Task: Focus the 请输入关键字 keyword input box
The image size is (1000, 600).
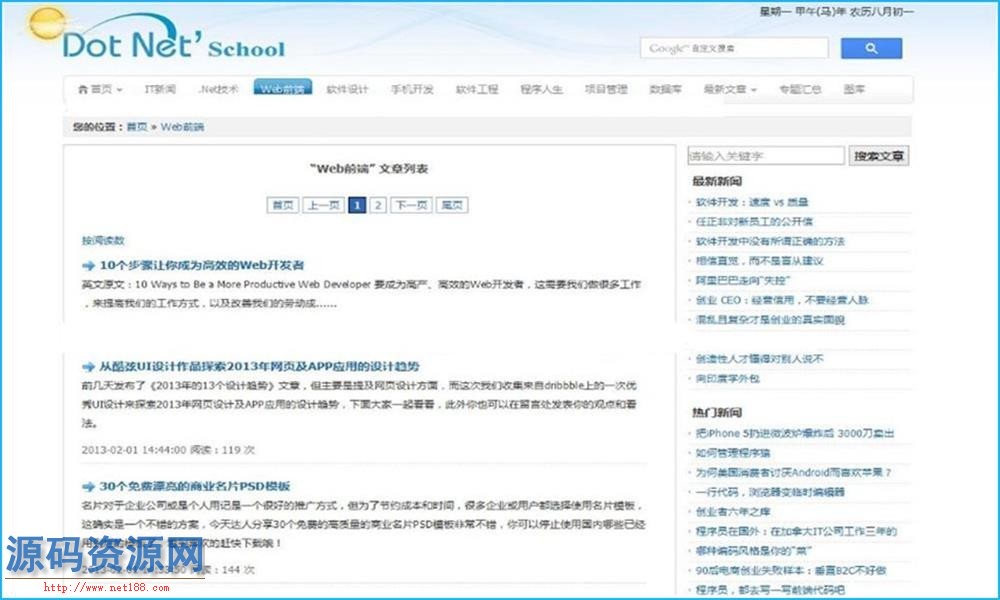Action: [x=766, y=156]
